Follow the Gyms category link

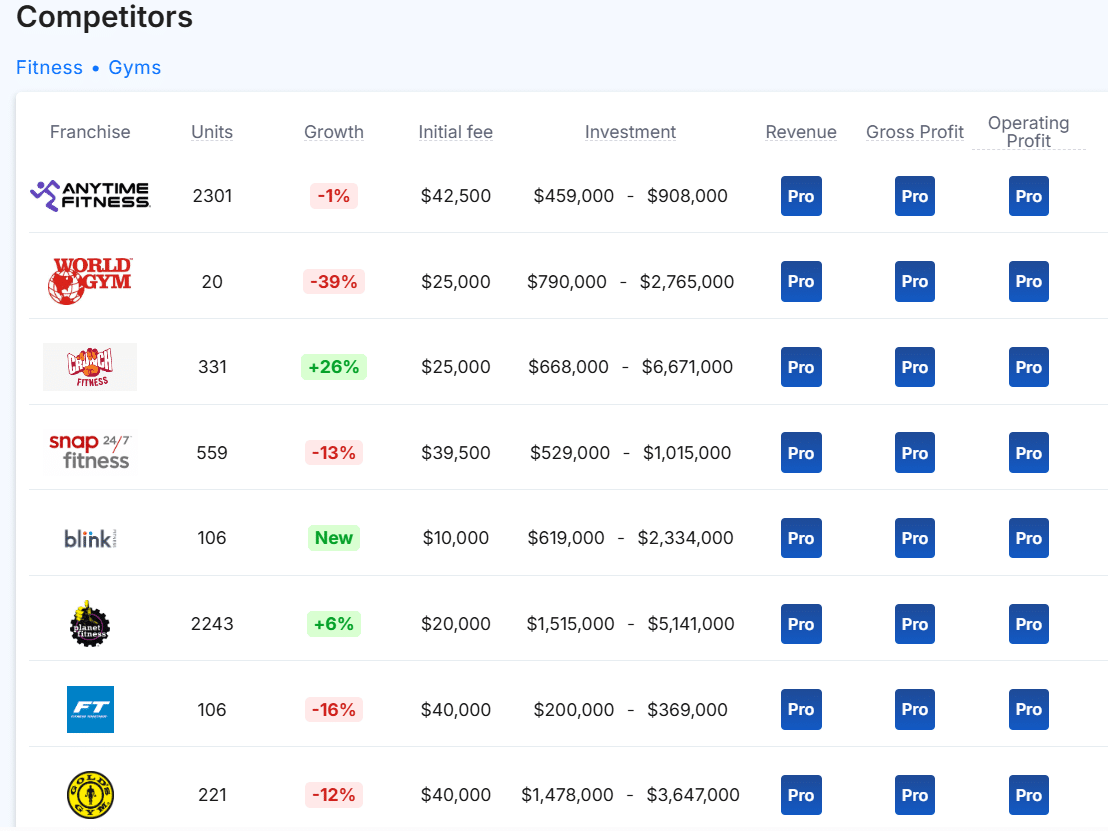click(134, 68)
